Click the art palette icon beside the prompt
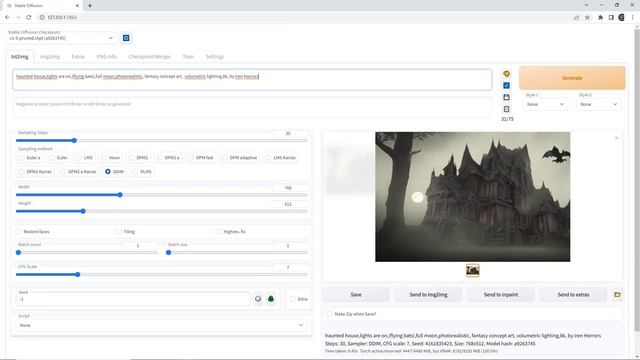This screenshot has width=640, height=360. click(x=507, y=74)
